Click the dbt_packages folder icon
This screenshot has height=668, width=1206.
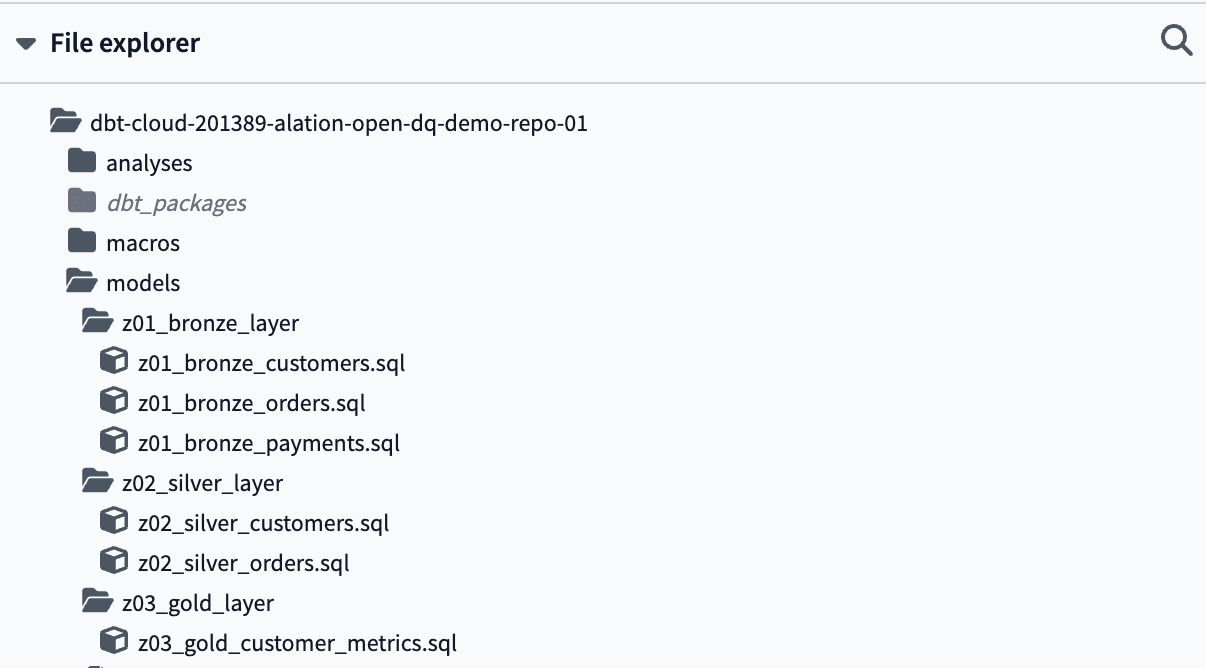pos(82,202)
